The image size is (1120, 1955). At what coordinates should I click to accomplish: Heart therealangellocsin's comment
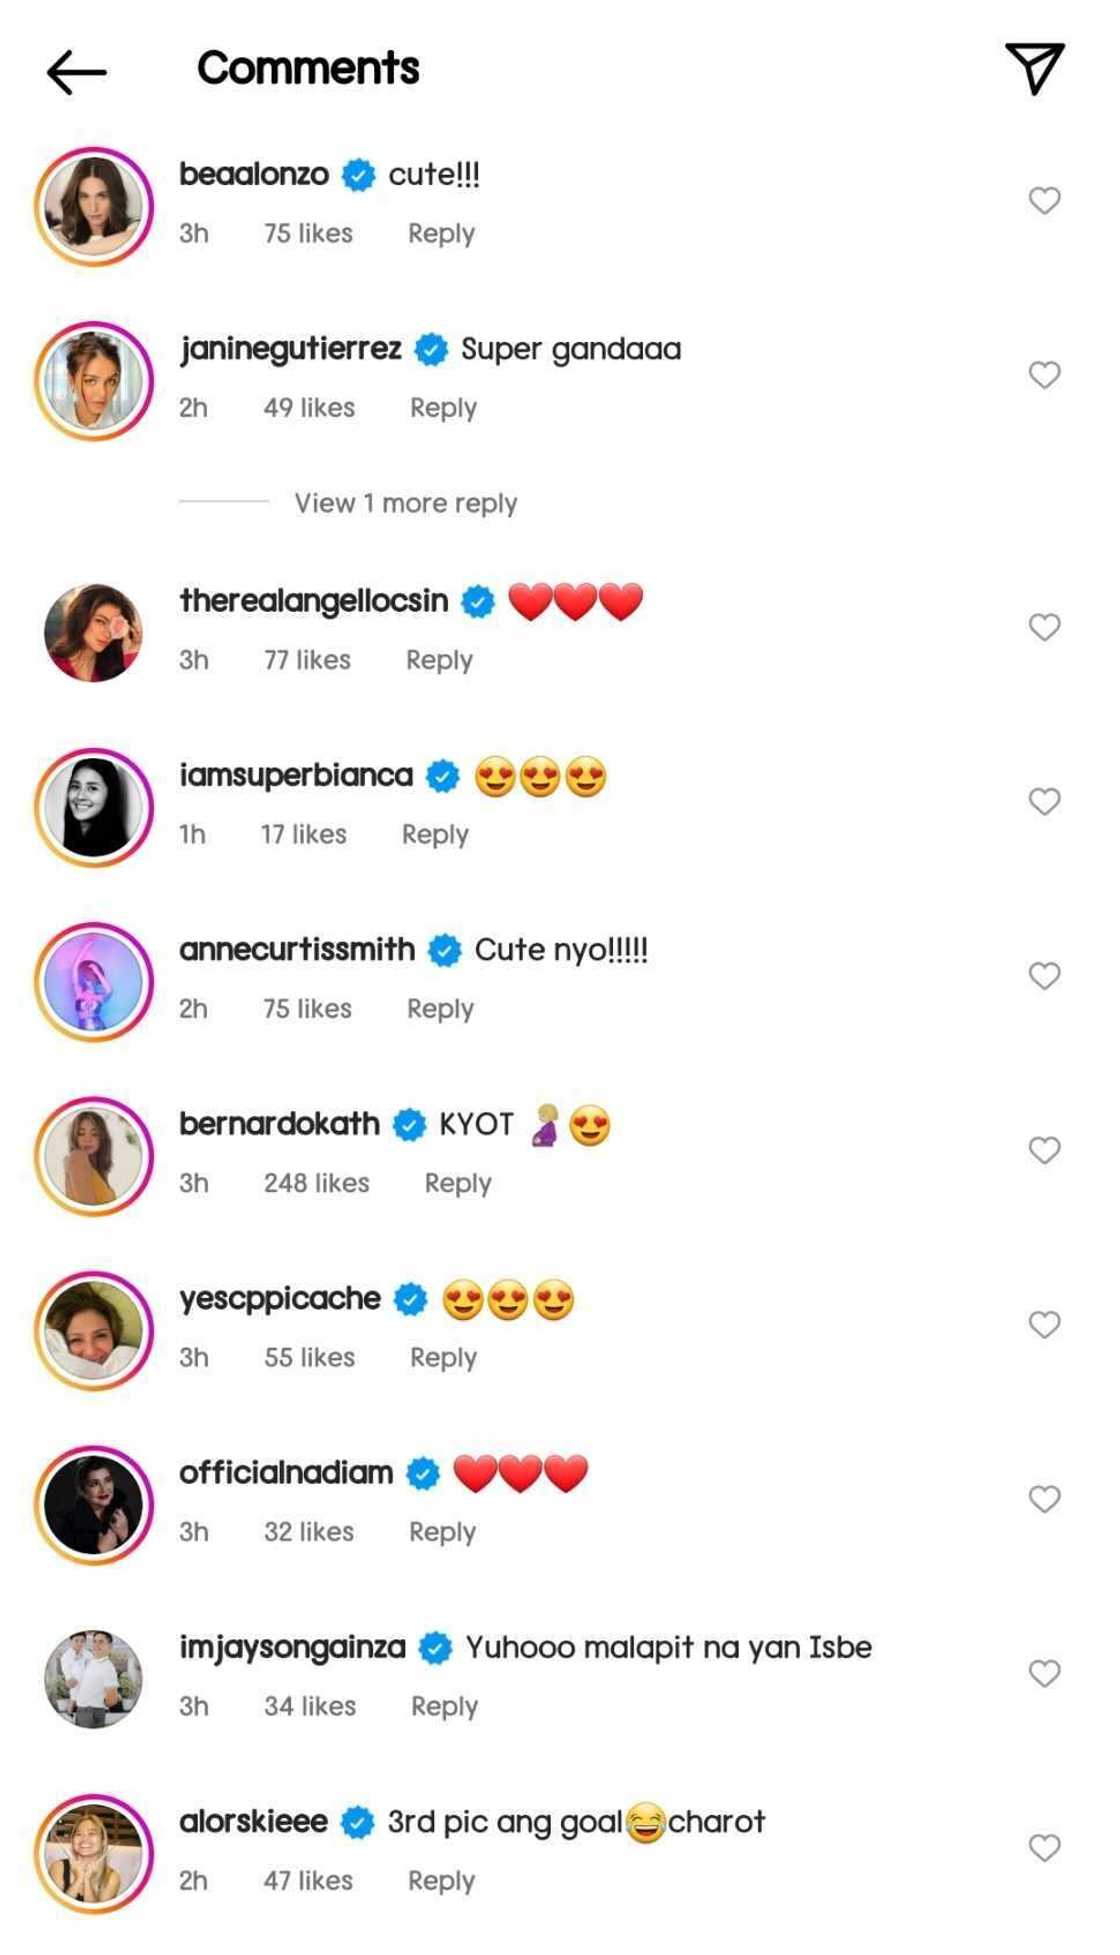[1044, 627]
